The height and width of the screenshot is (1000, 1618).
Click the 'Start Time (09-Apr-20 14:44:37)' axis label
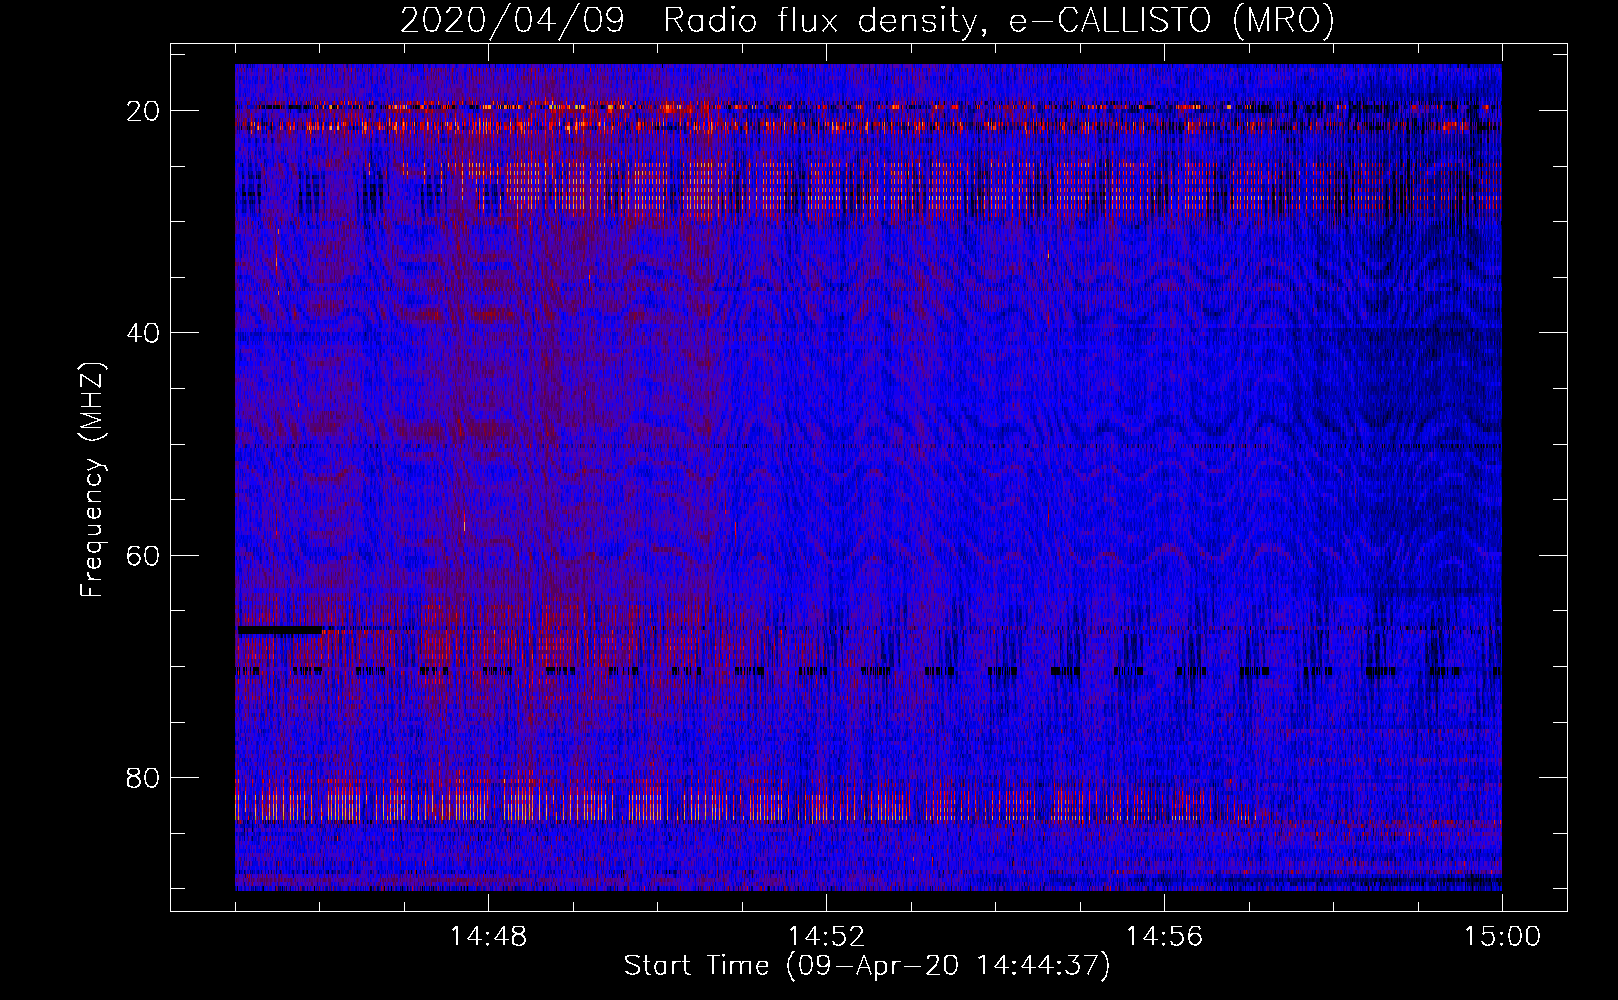click(x=867, y=966)
